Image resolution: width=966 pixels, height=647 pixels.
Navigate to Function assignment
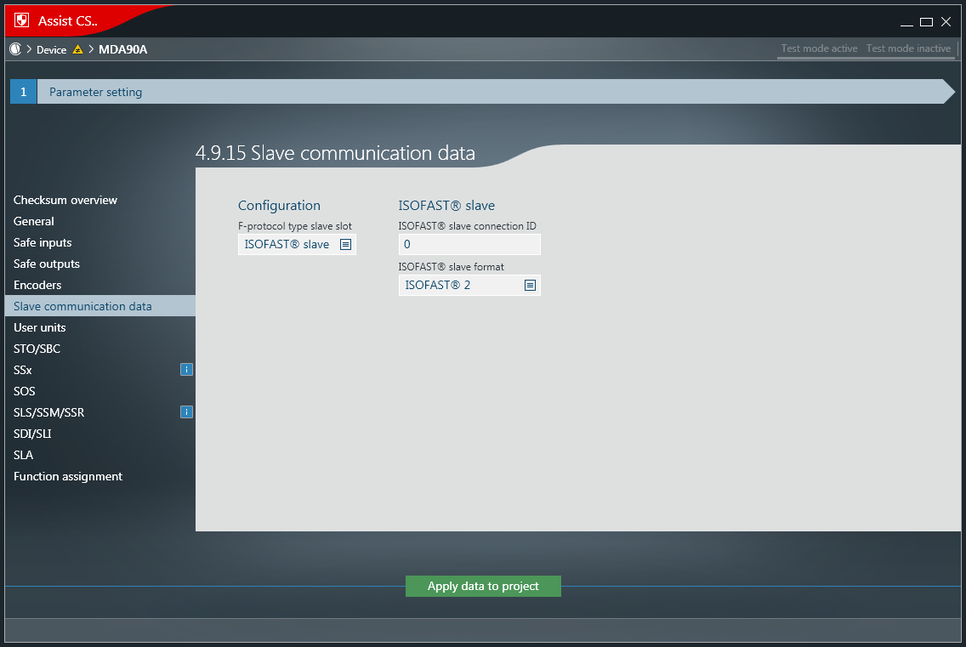click(x=68, y=477)
